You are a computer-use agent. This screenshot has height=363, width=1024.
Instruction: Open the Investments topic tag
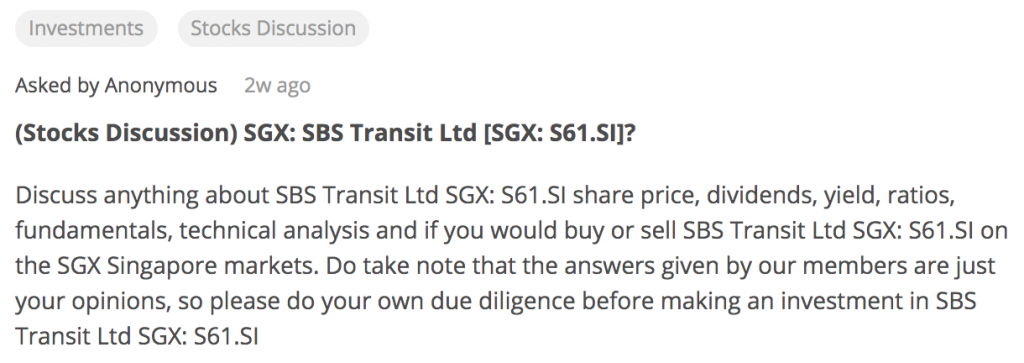tap(86, 29)
